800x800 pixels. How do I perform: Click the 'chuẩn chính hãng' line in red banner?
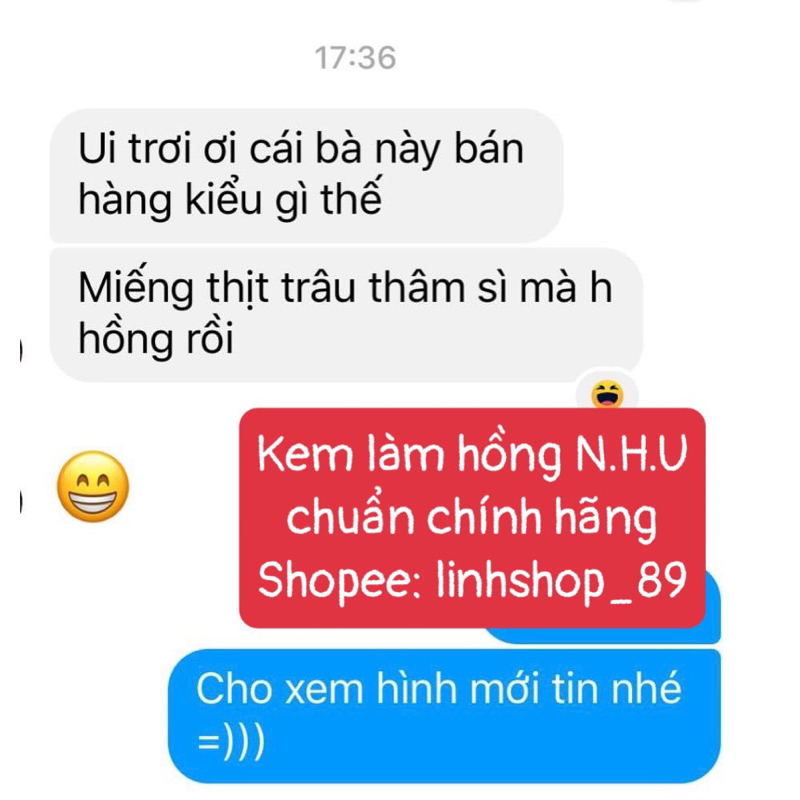pos(471,517)
